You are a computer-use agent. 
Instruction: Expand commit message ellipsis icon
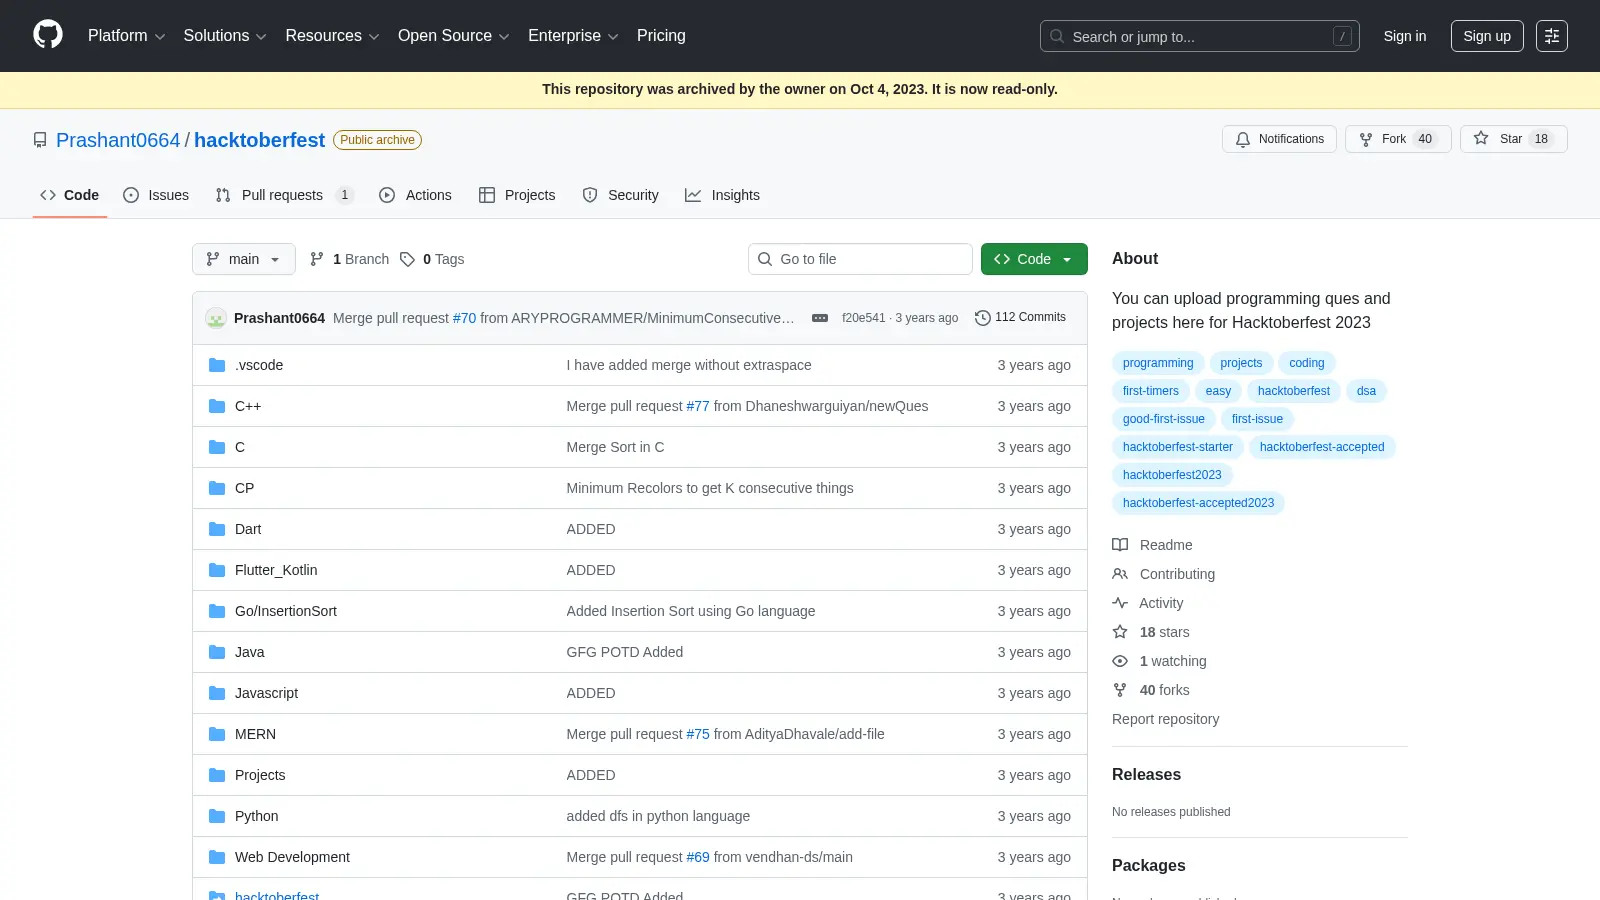(x=820, y=318)
